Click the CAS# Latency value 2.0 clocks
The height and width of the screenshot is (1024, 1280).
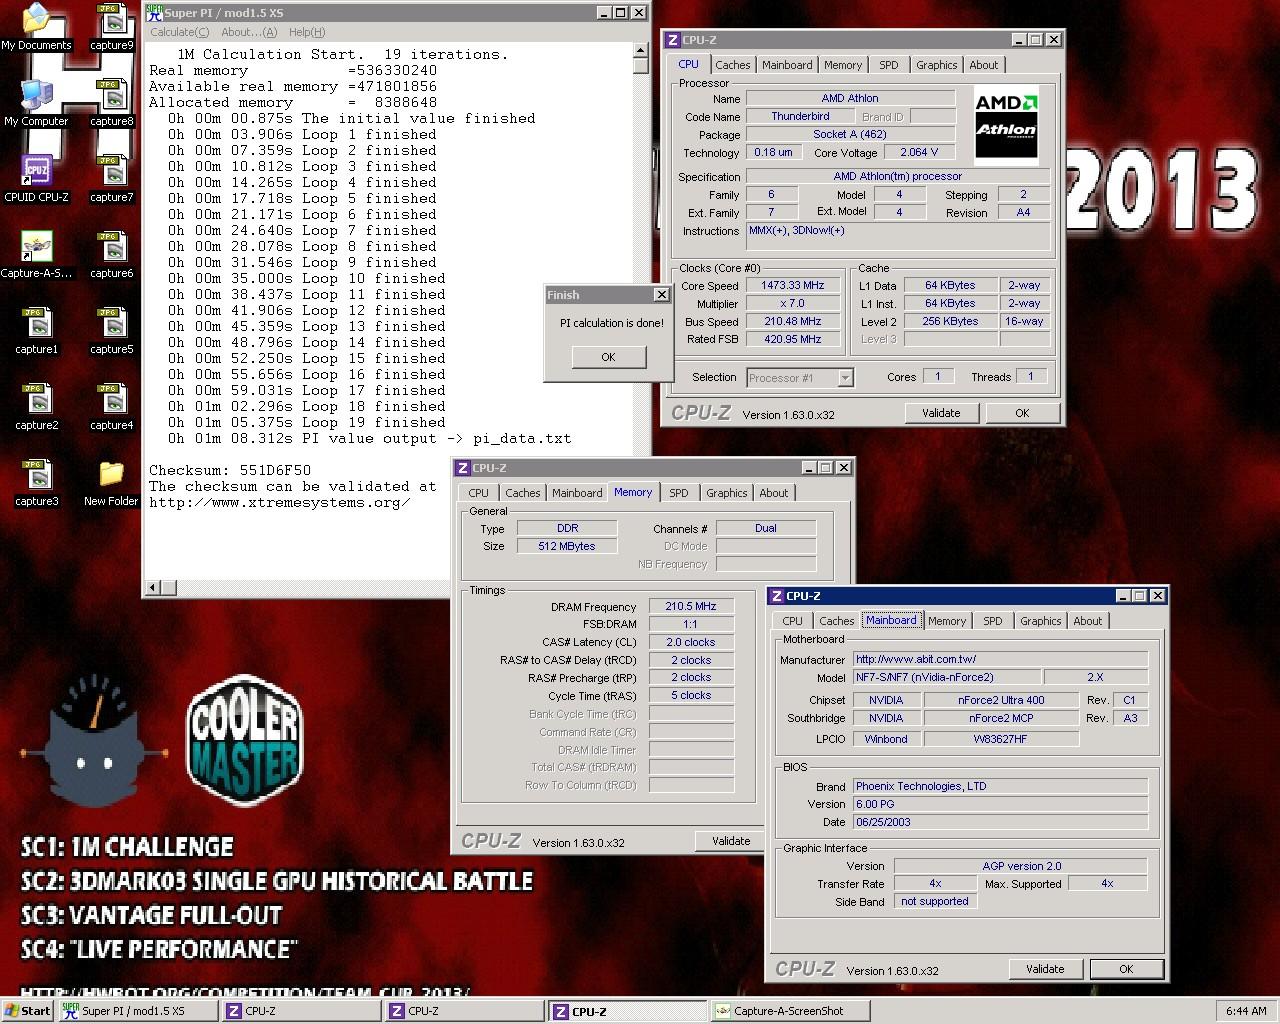691,642
